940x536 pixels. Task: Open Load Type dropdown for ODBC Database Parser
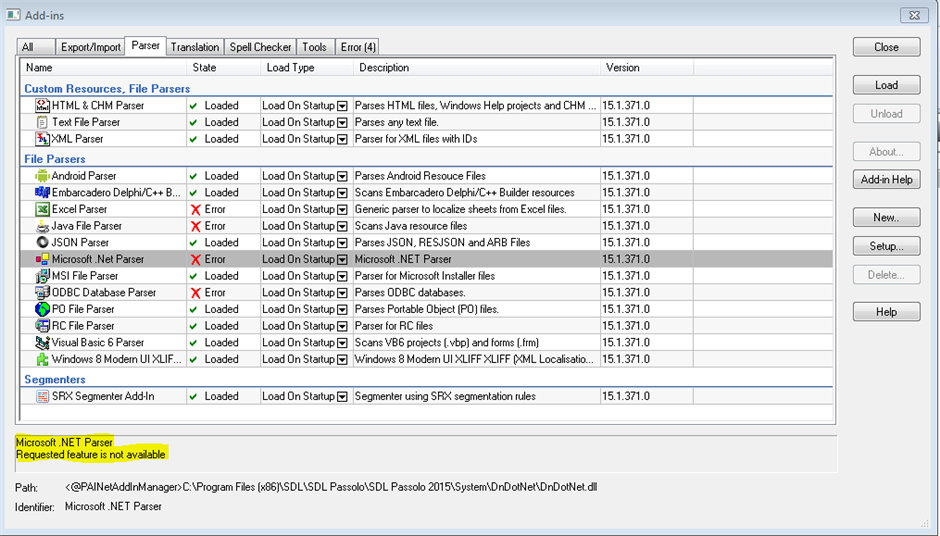click(342, 293)
